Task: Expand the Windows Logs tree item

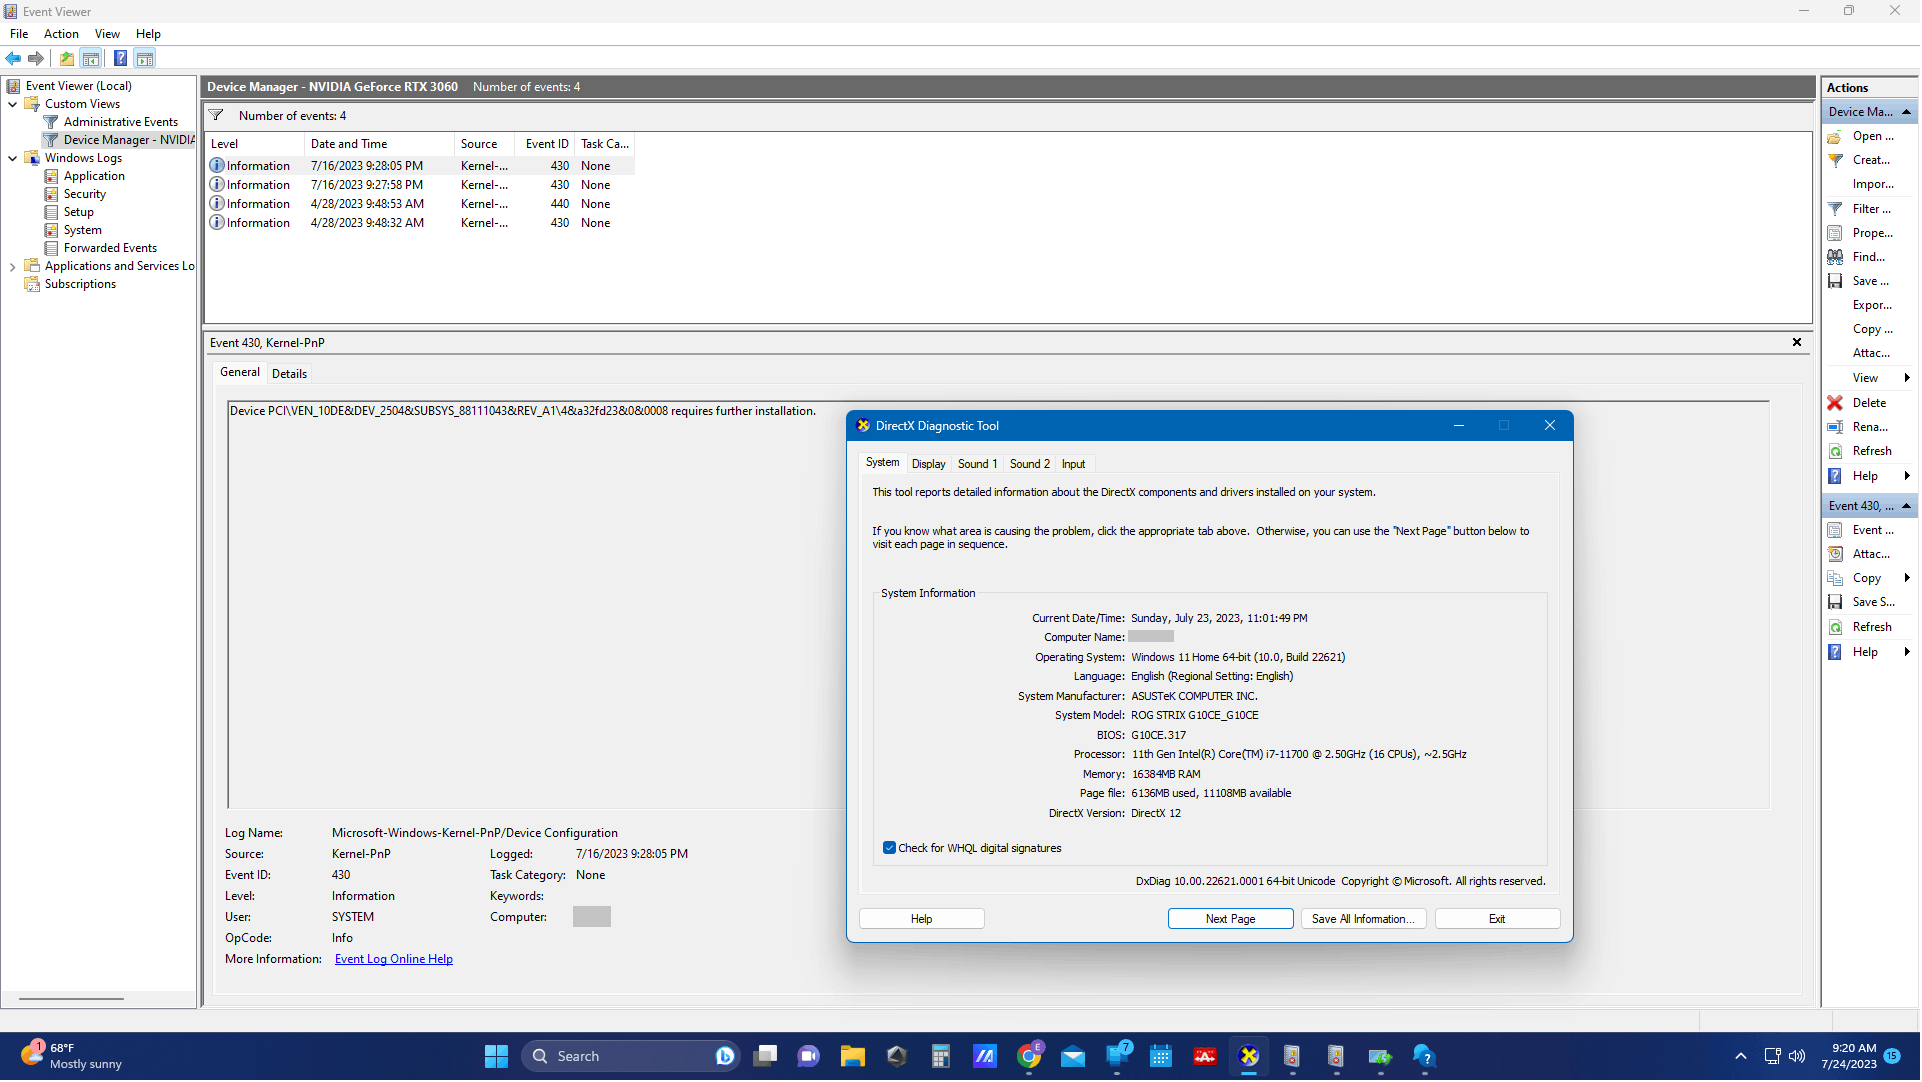Action: click(12, 157)
